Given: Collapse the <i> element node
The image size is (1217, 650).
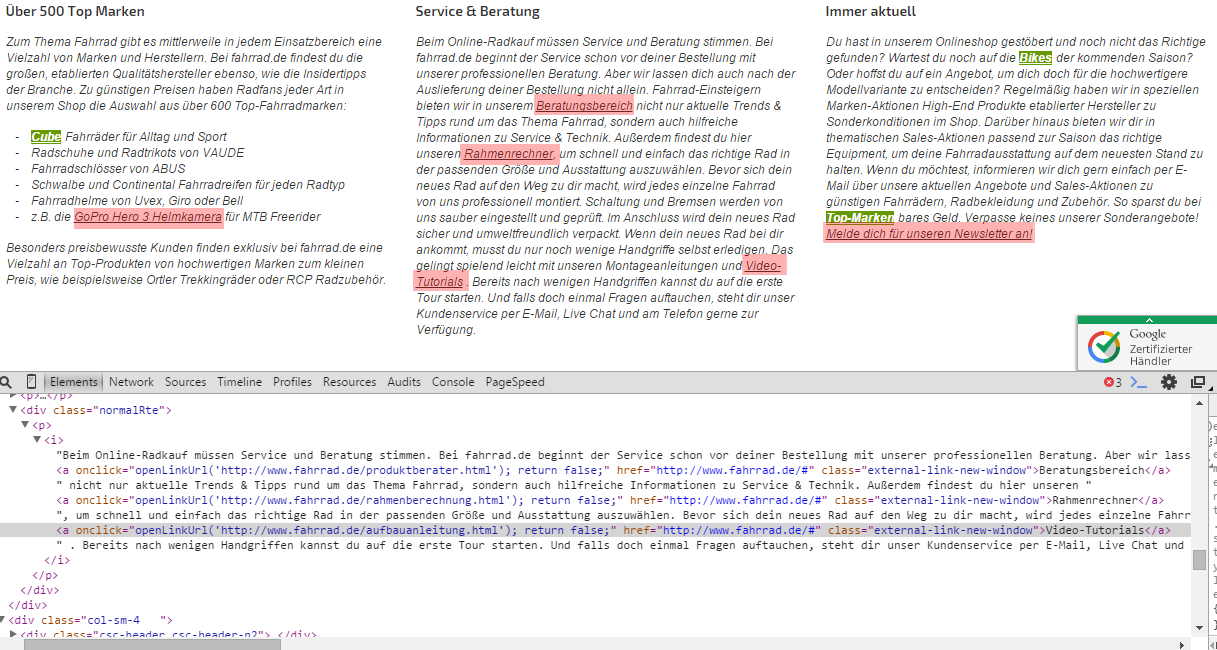Looking at the screenshot, I should click(37, 440).
